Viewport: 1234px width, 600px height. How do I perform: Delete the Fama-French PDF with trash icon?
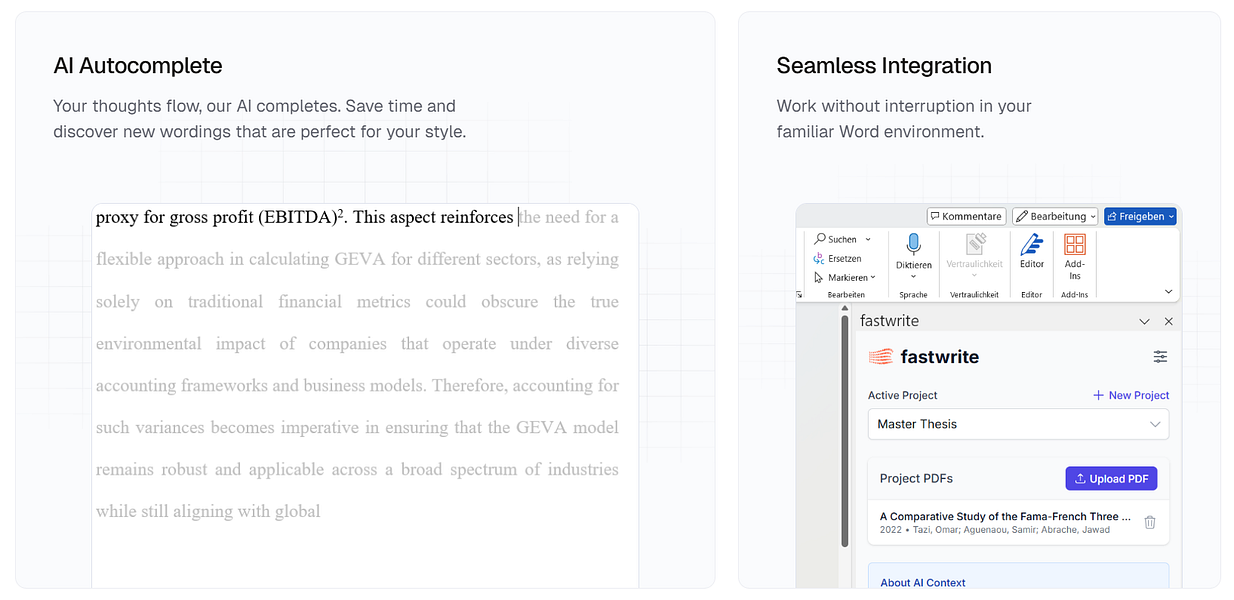[x=1150, y=522]
